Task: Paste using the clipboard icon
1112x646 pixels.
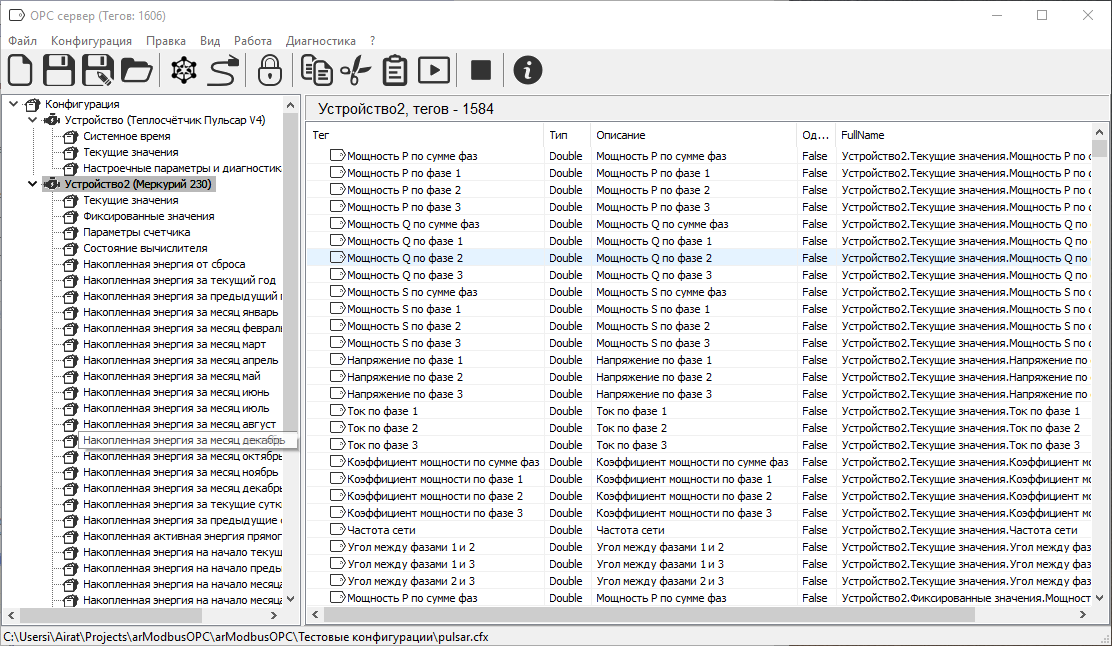Action: (395, 70)
